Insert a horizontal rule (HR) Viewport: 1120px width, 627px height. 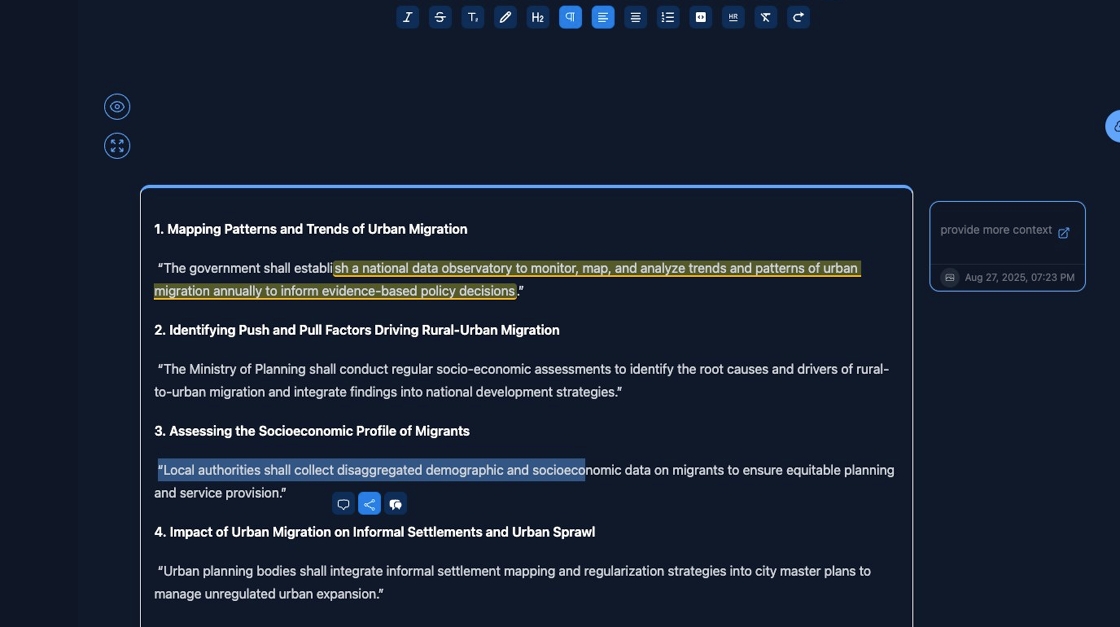tap(733, 17)
